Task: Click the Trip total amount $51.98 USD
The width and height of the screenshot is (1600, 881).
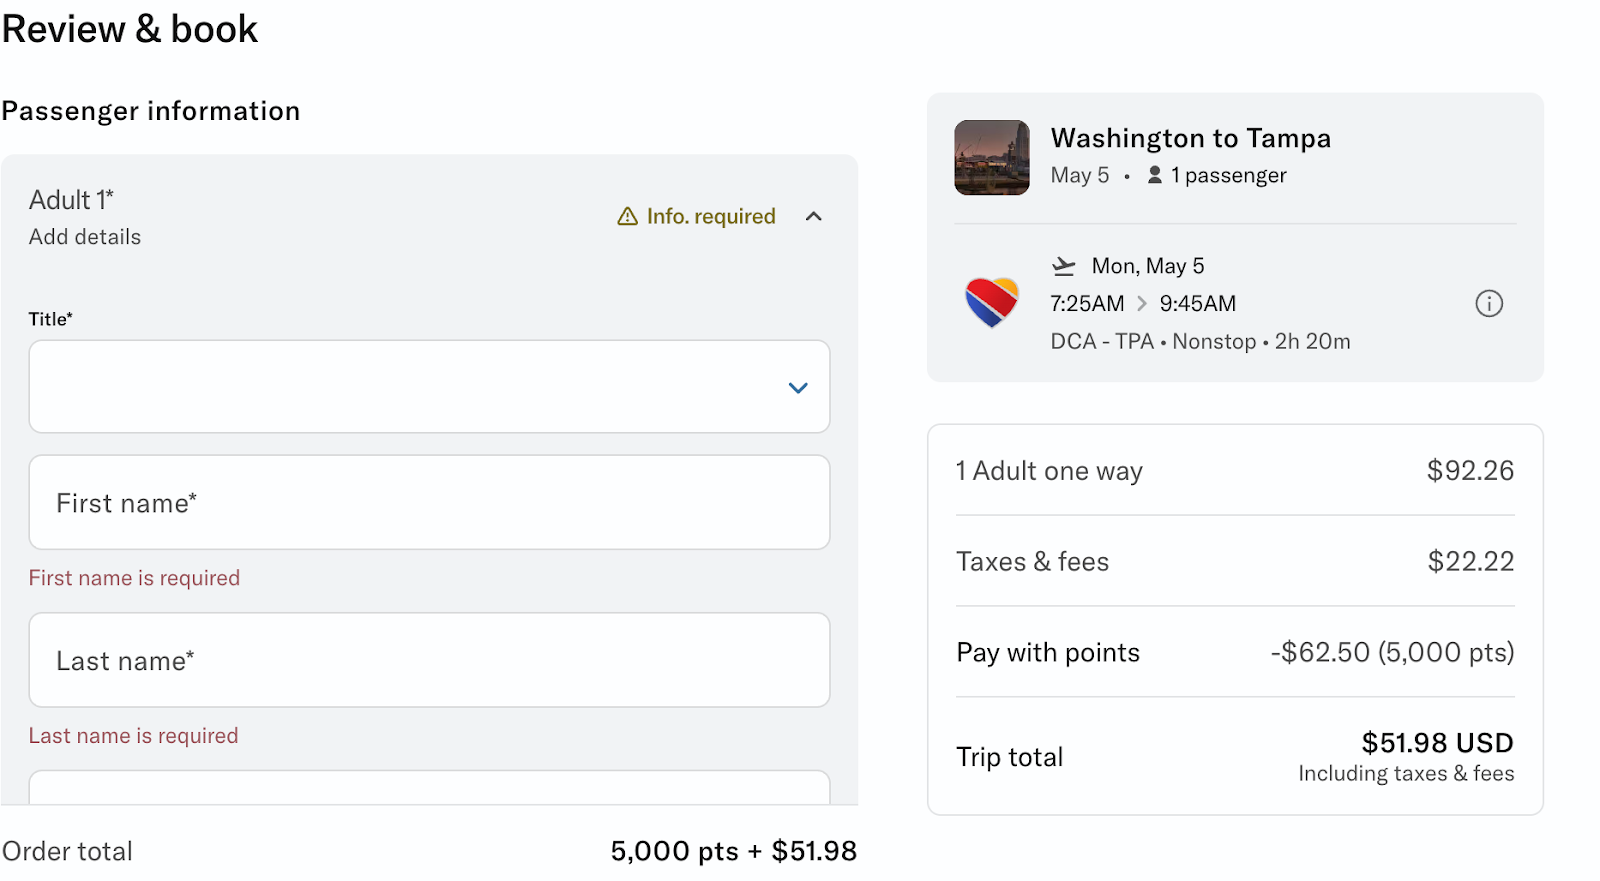Action: (1437, 743)
